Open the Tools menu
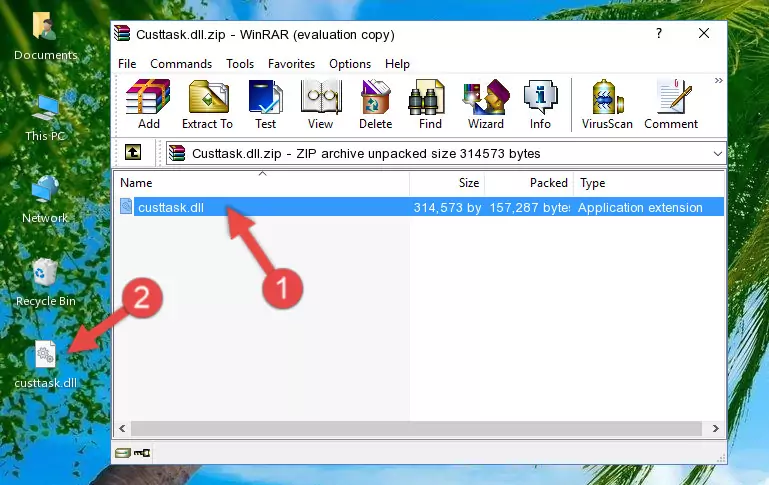The image size is (769, 485). pyautogui.click(x=240, y=64)
